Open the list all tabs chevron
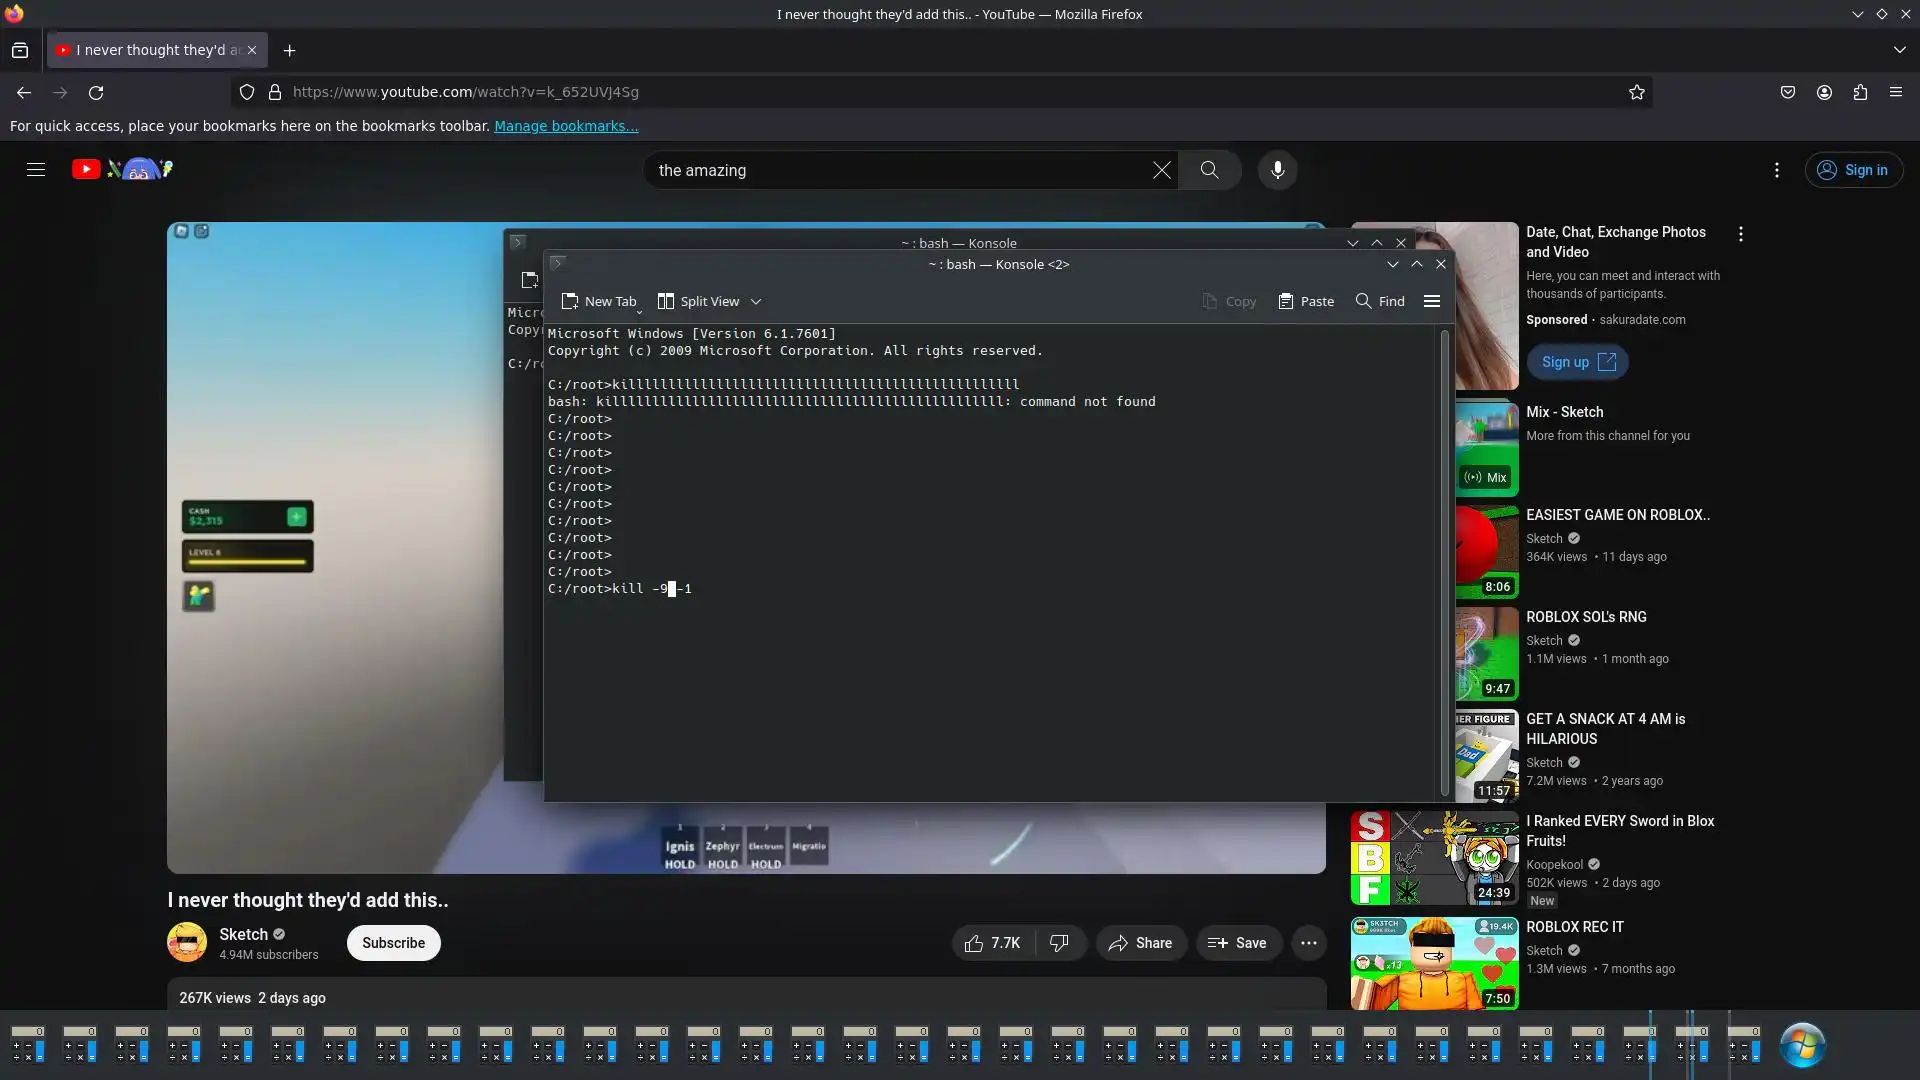Screen dimensions: 1920x1080 point(1899,50)
